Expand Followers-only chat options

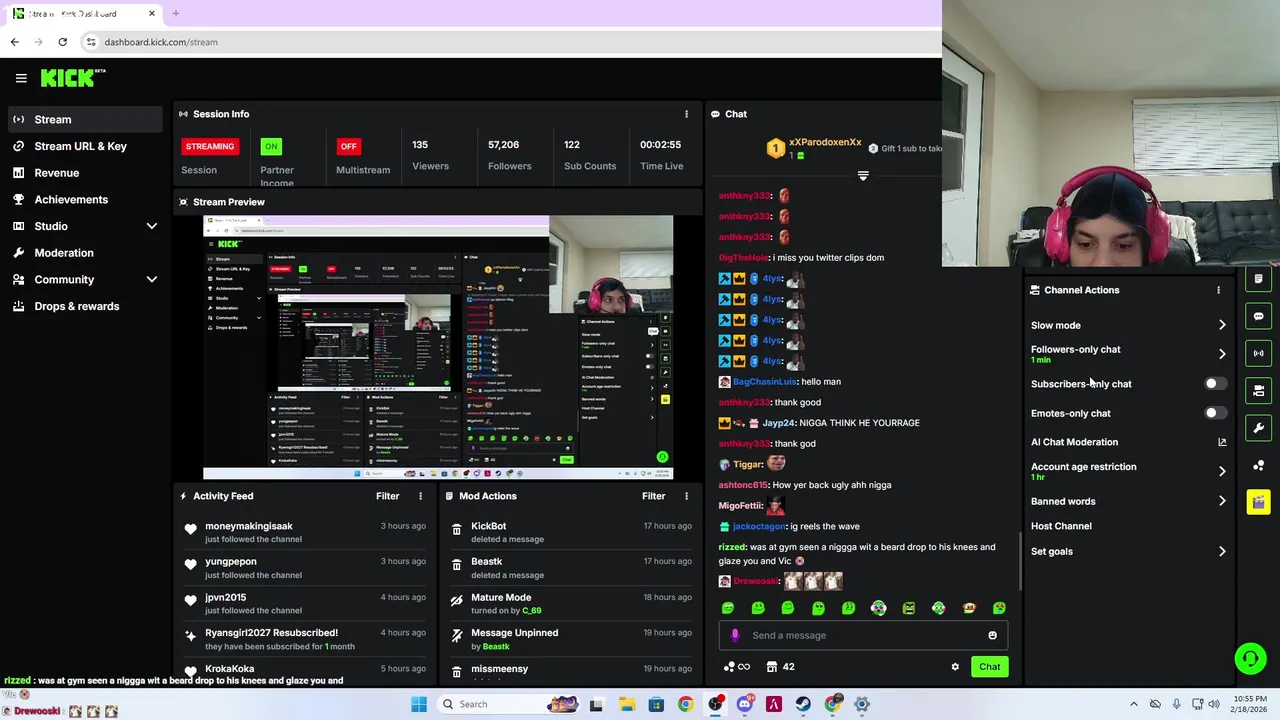(x=1222, y=354)
